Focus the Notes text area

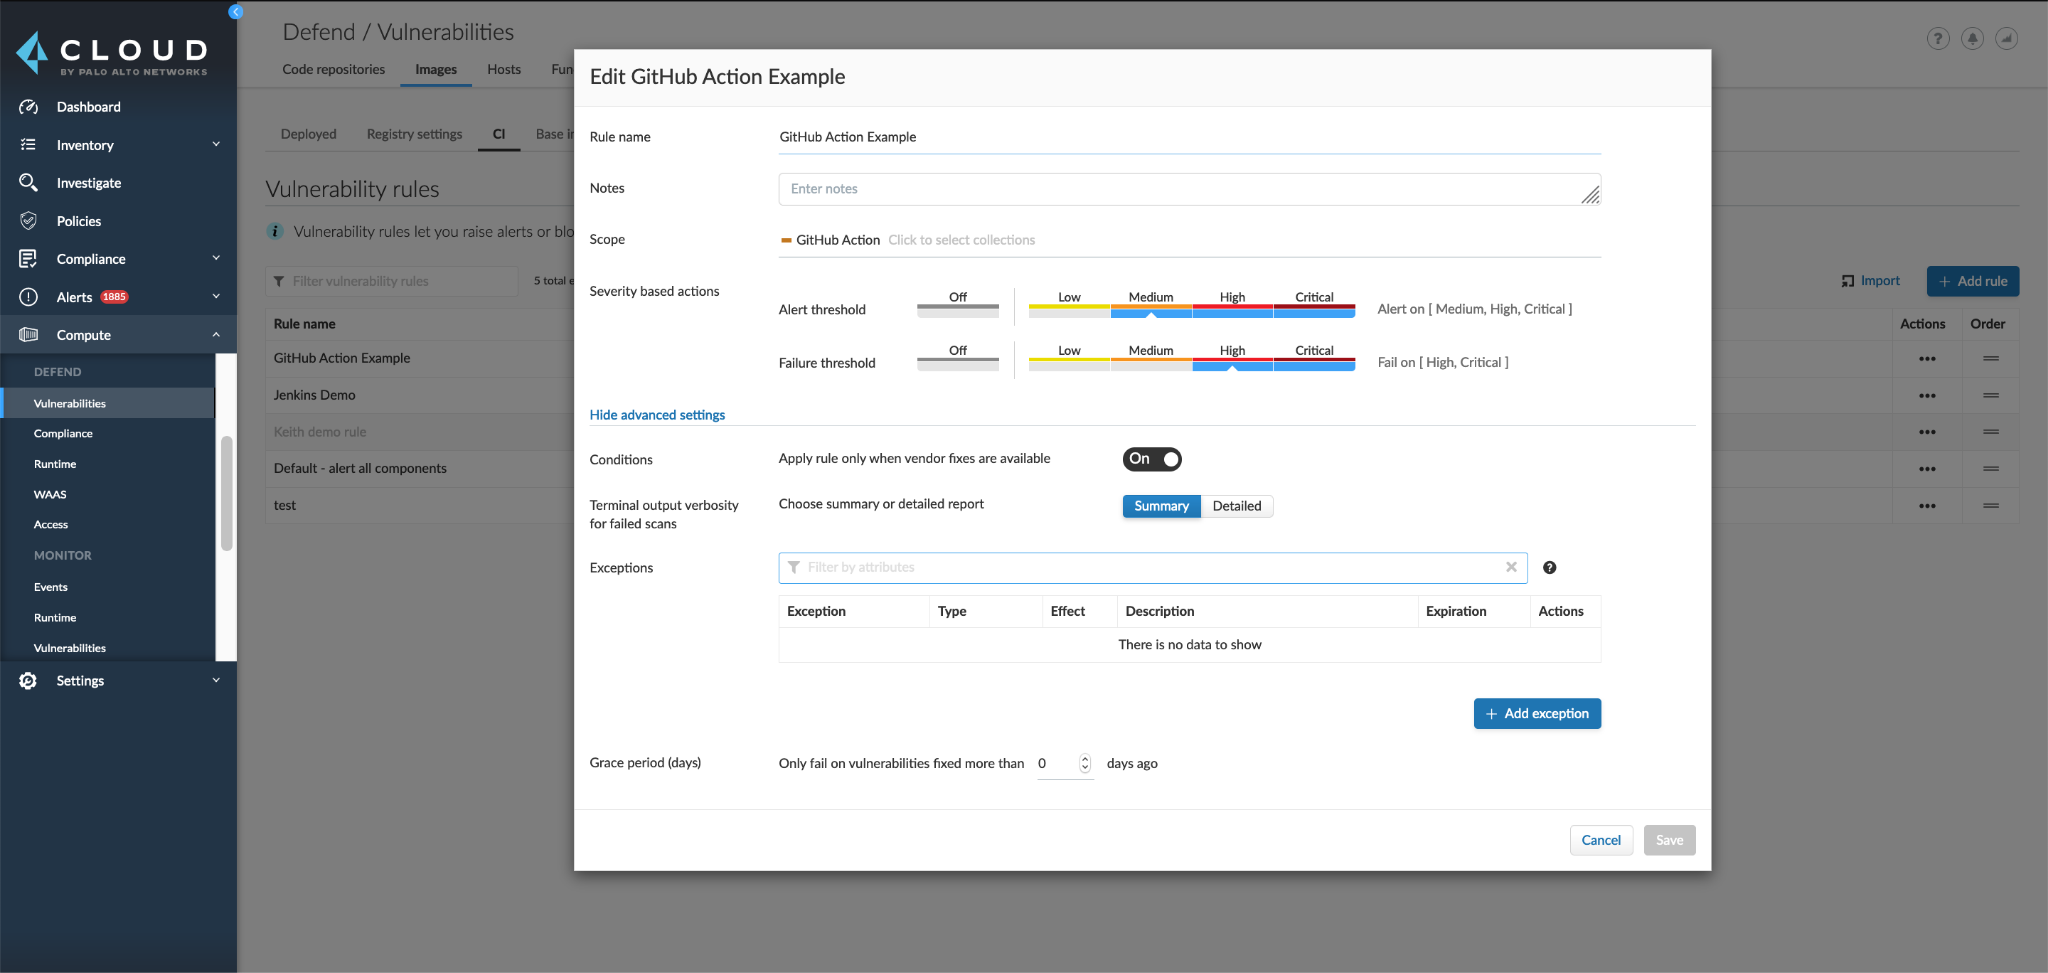click(1189, 189)
